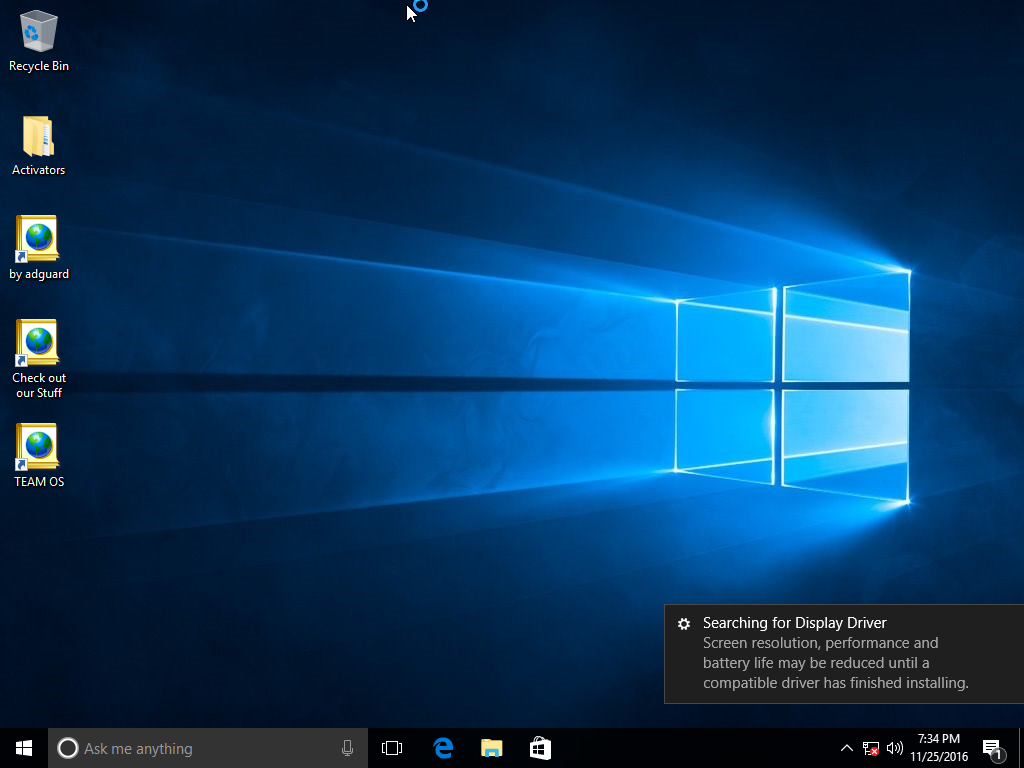Open Task View from the taskbar

point(392,748)
